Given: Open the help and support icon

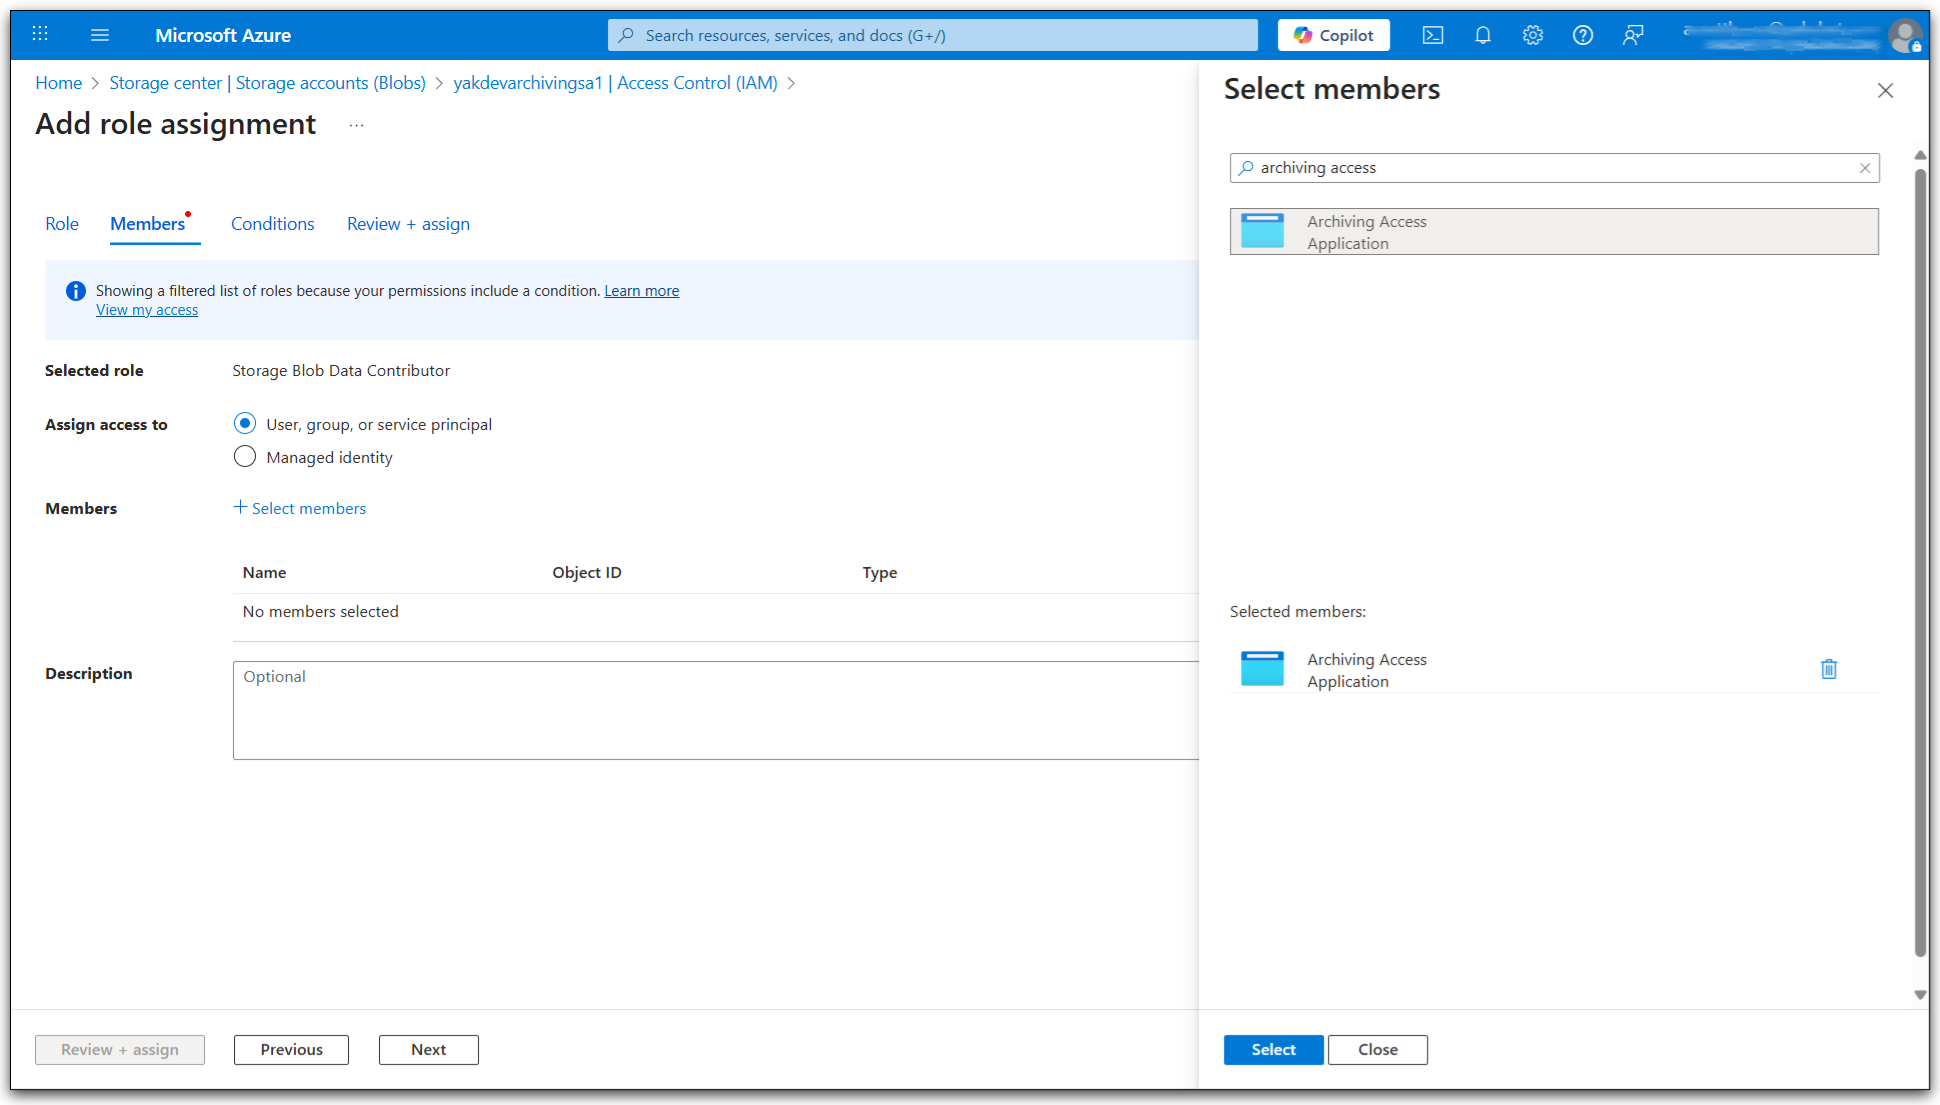Looking at the screenshot, I should (1582, 35).
